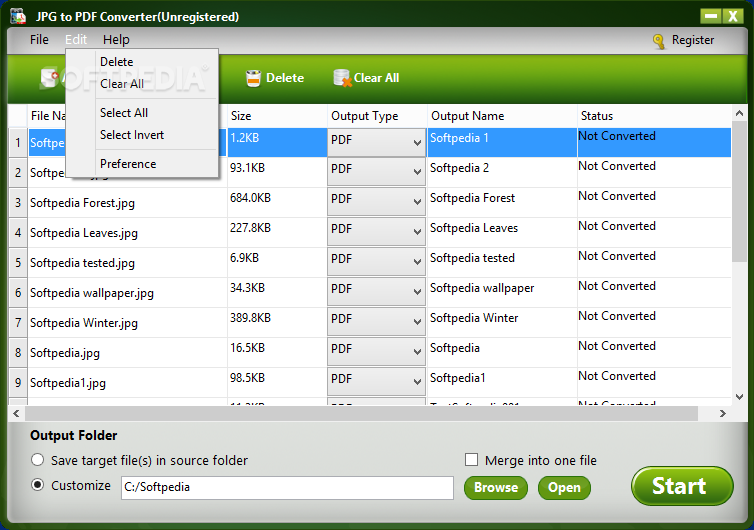This screenshot has height=530, width=754.
Task: Open Output Type dropdown in row 8
Action: 376,351
